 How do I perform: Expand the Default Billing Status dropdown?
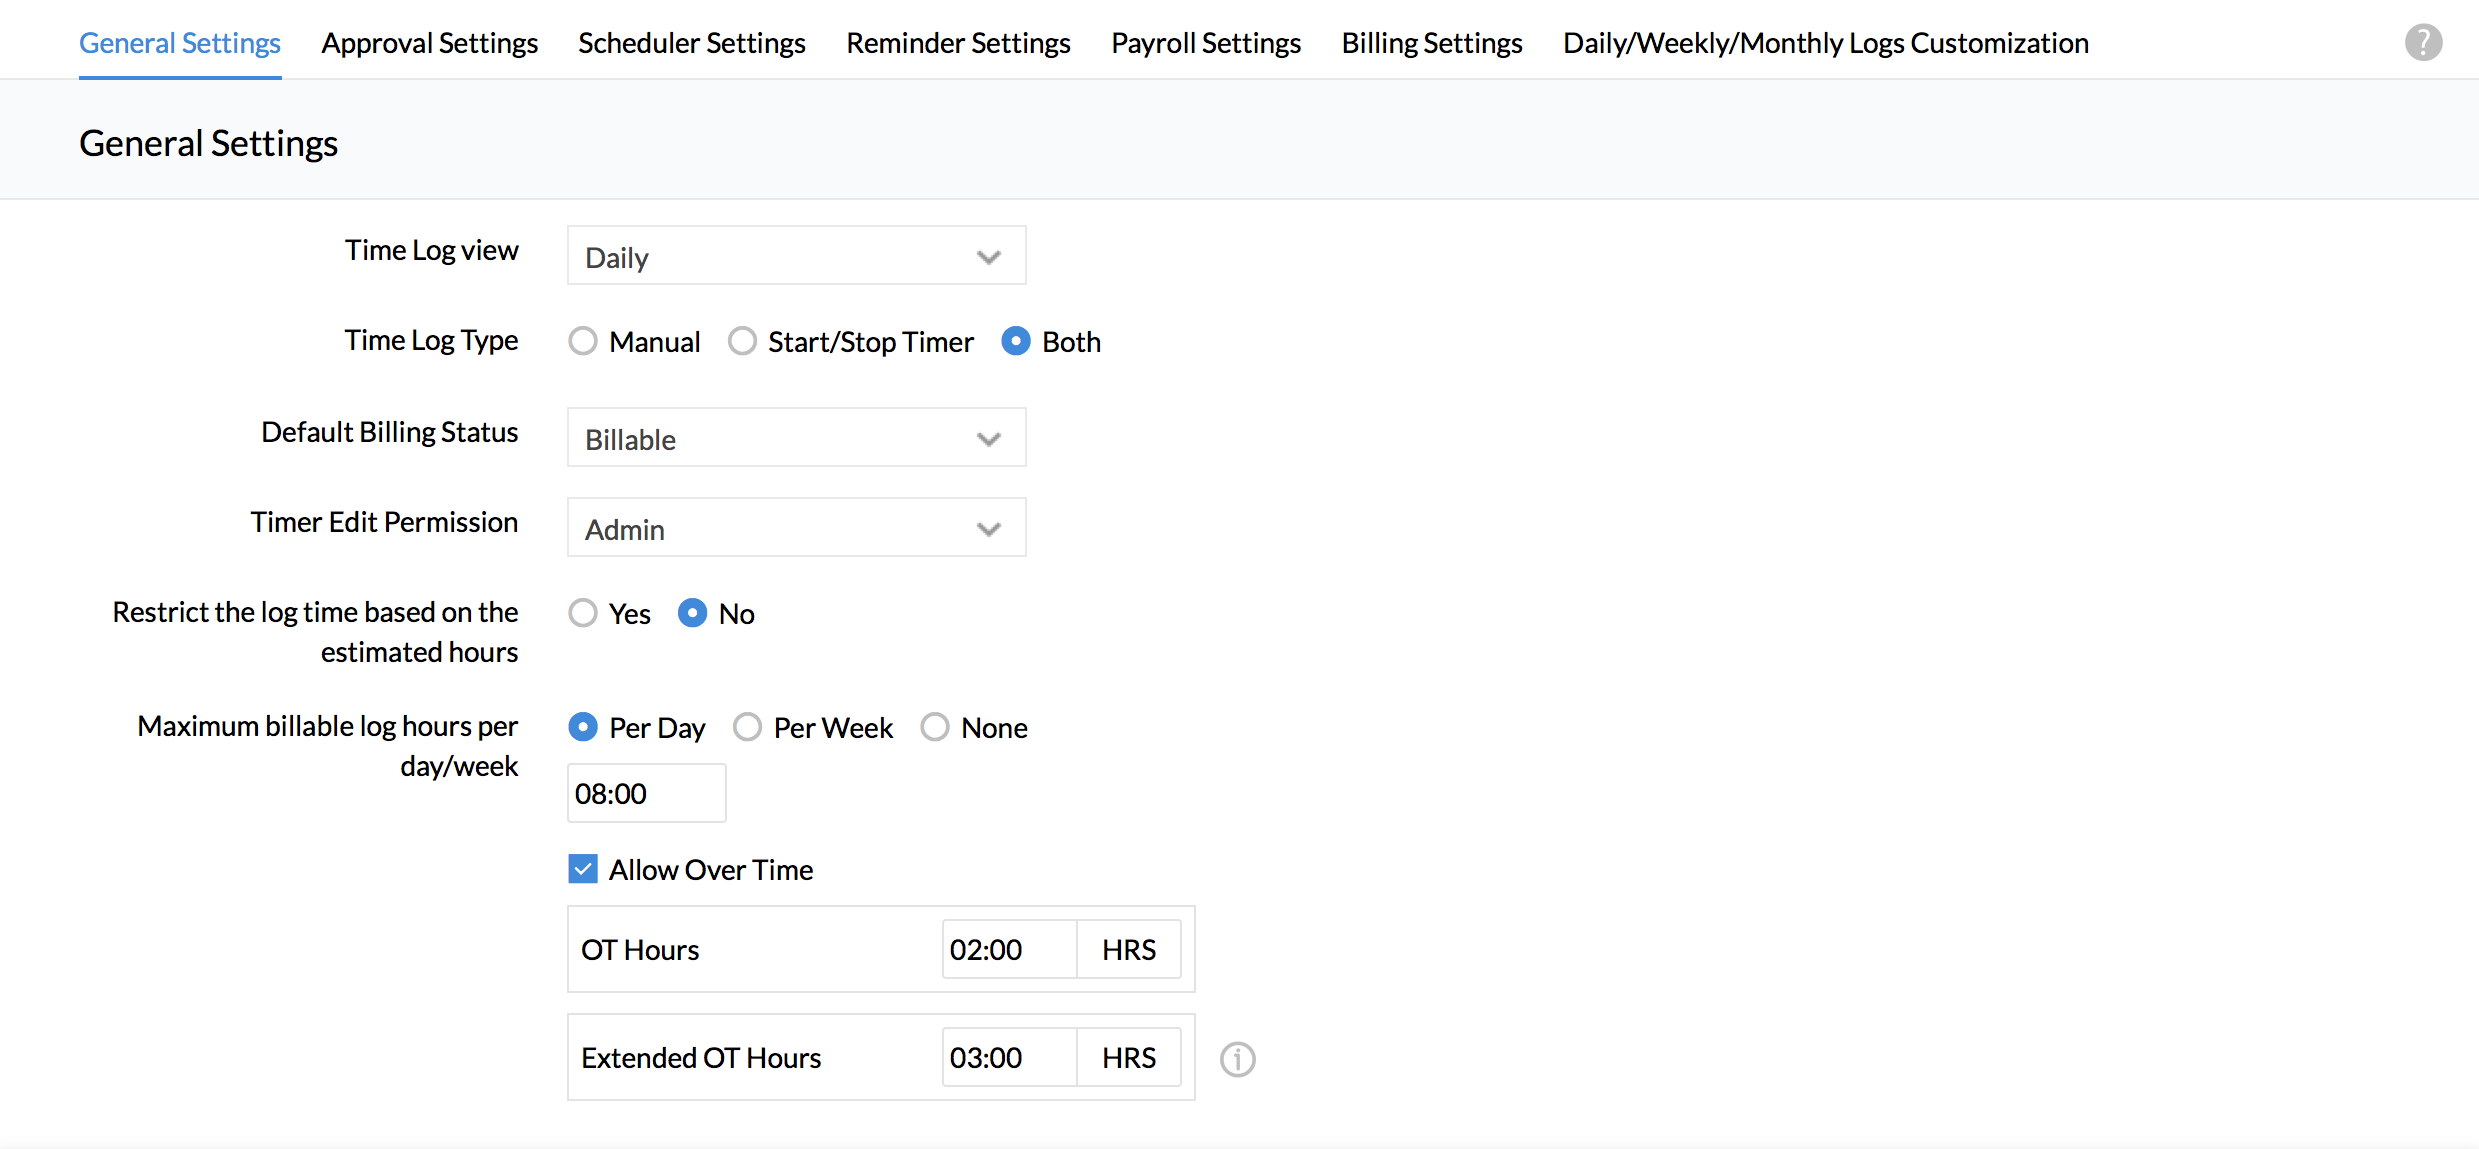(x=796, y=438)
